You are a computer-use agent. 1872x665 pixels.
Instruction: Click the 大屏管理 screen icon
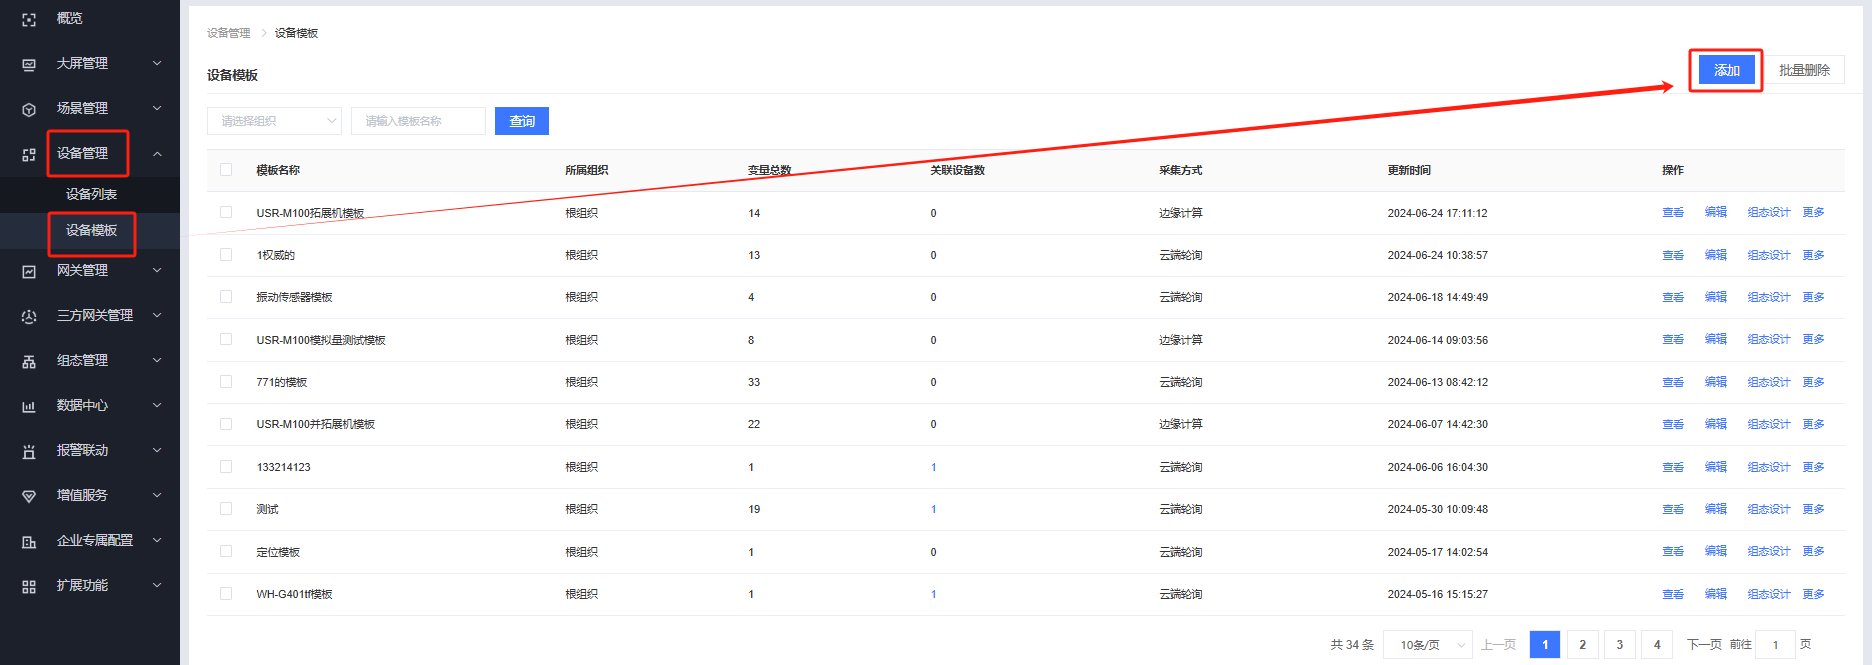coord(29,64)
